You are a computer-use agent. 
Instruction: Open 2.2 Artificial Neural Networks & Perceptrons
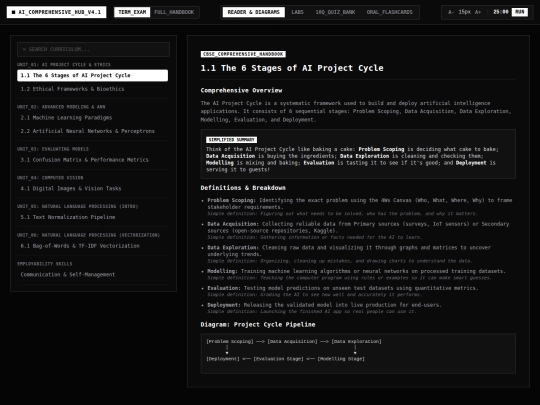point(93,131)
